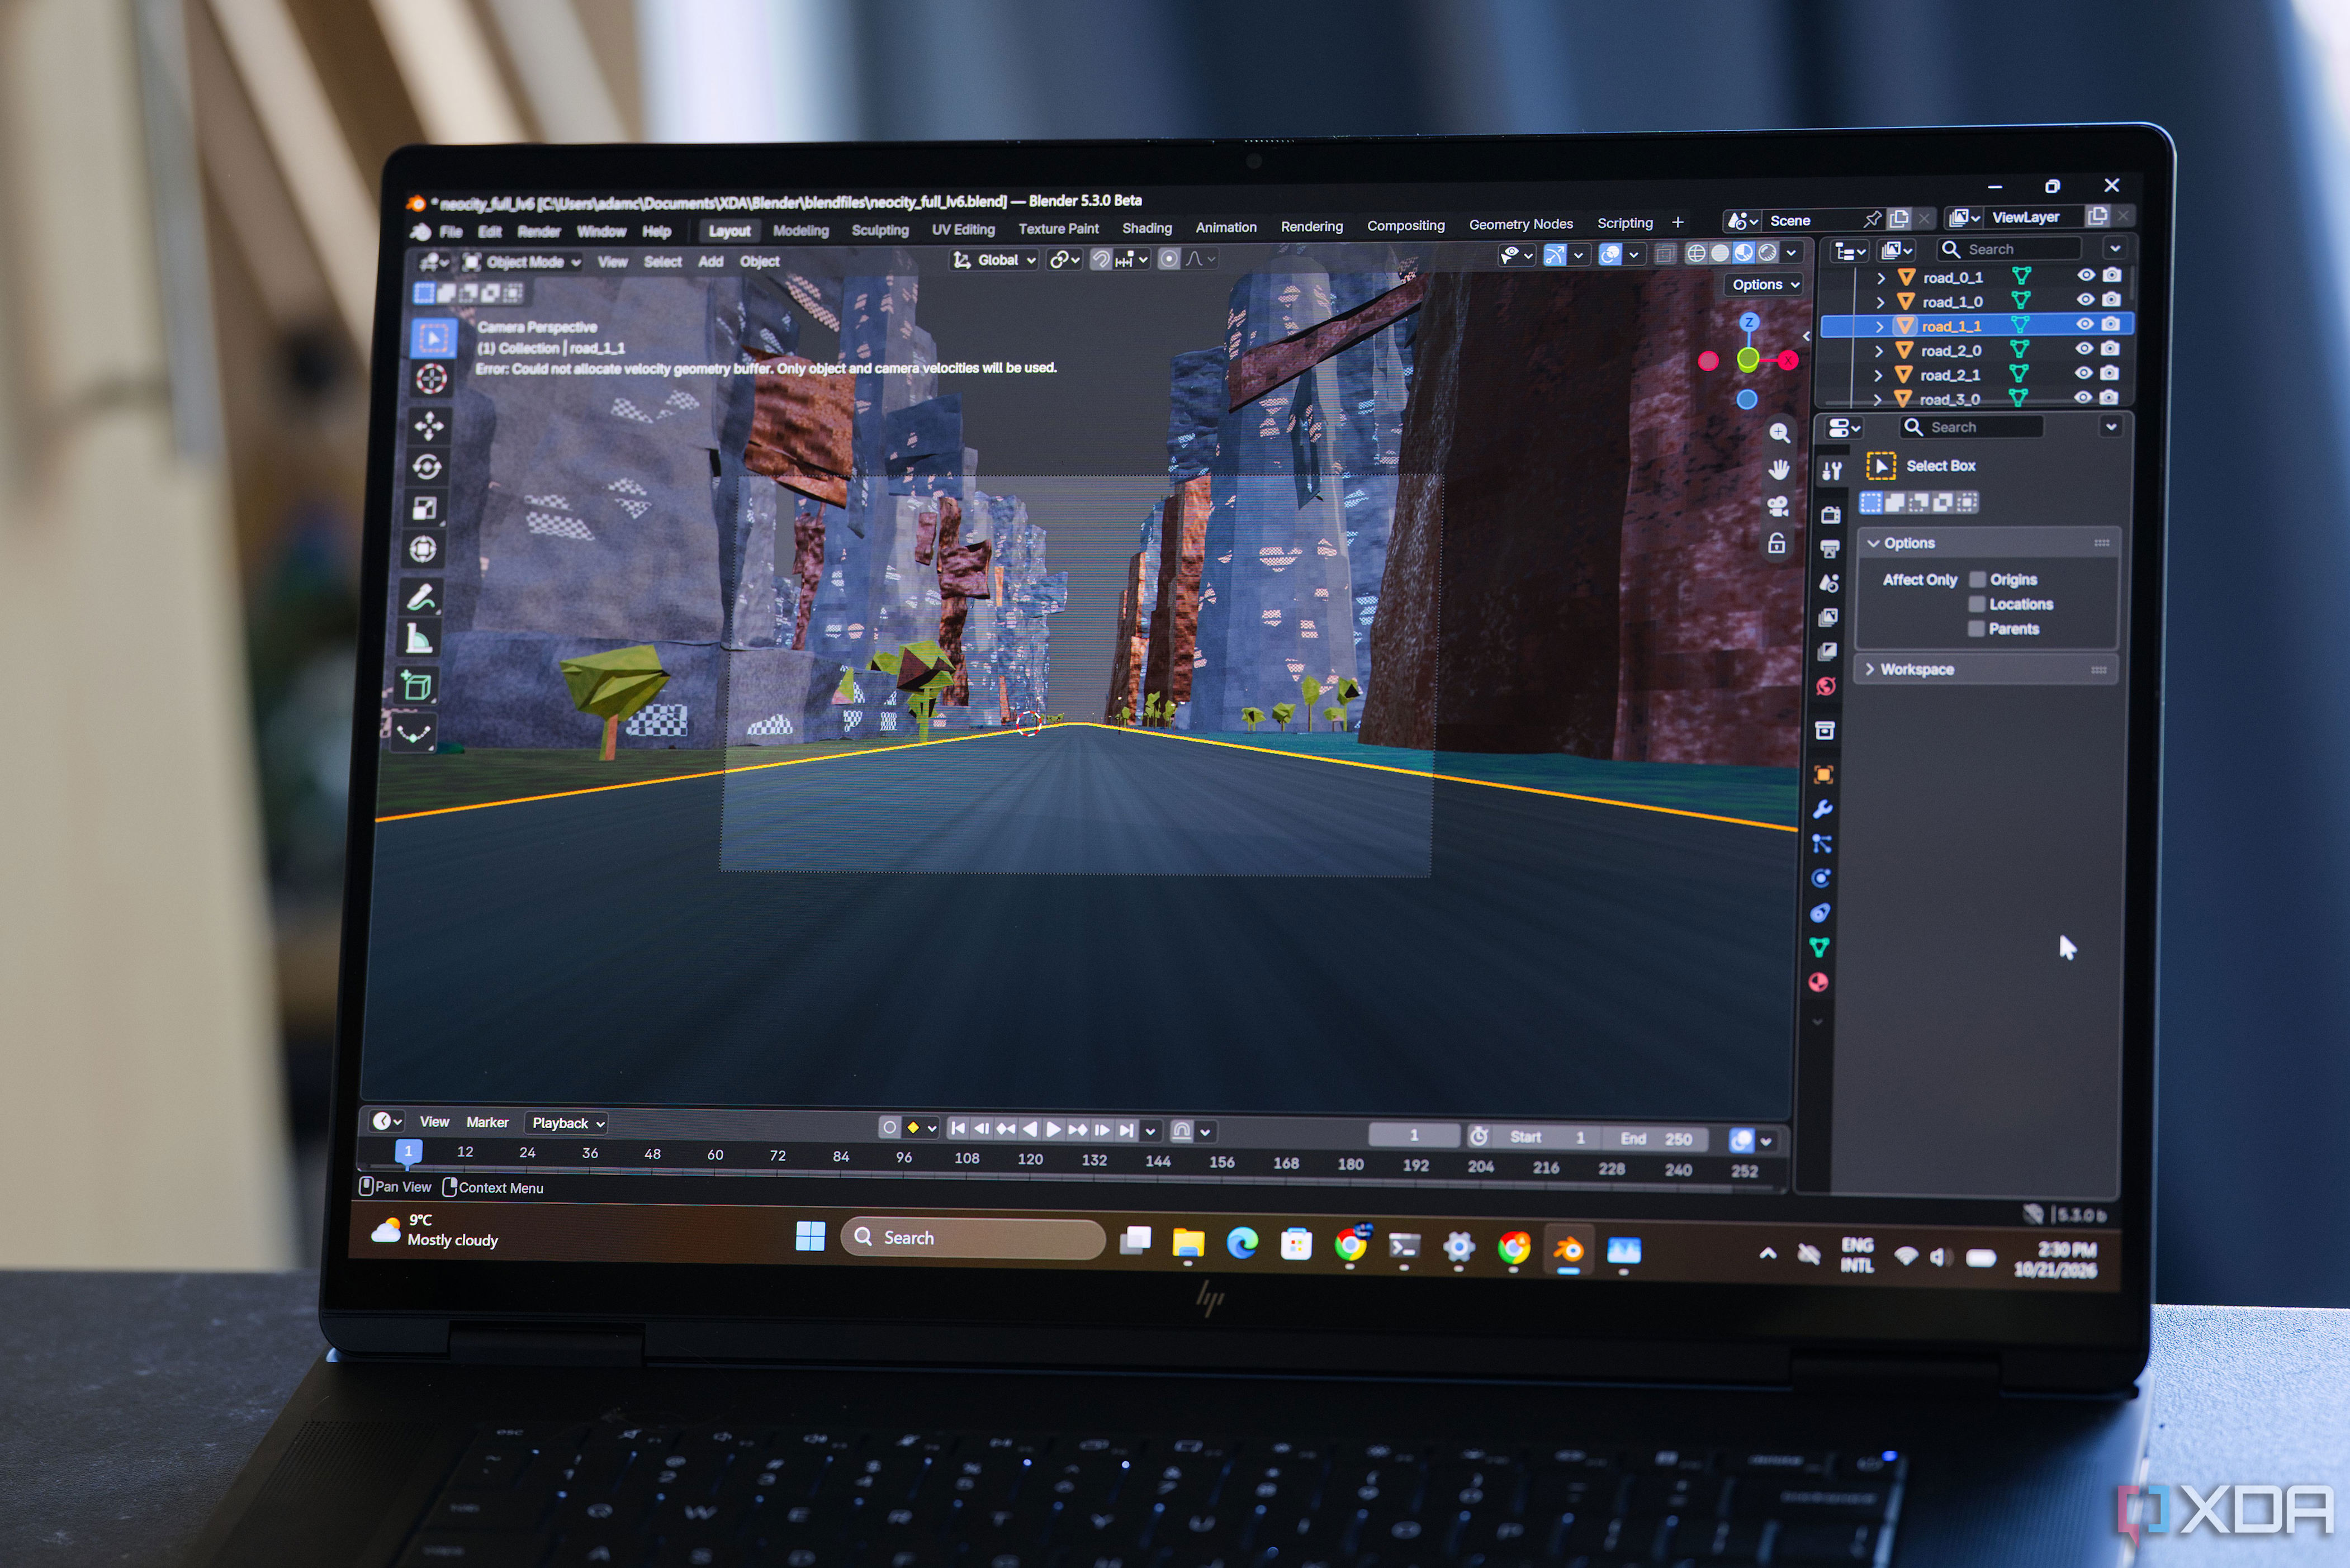
Task: Click the viewport zoom magnifier icon
Action: 1780,433
